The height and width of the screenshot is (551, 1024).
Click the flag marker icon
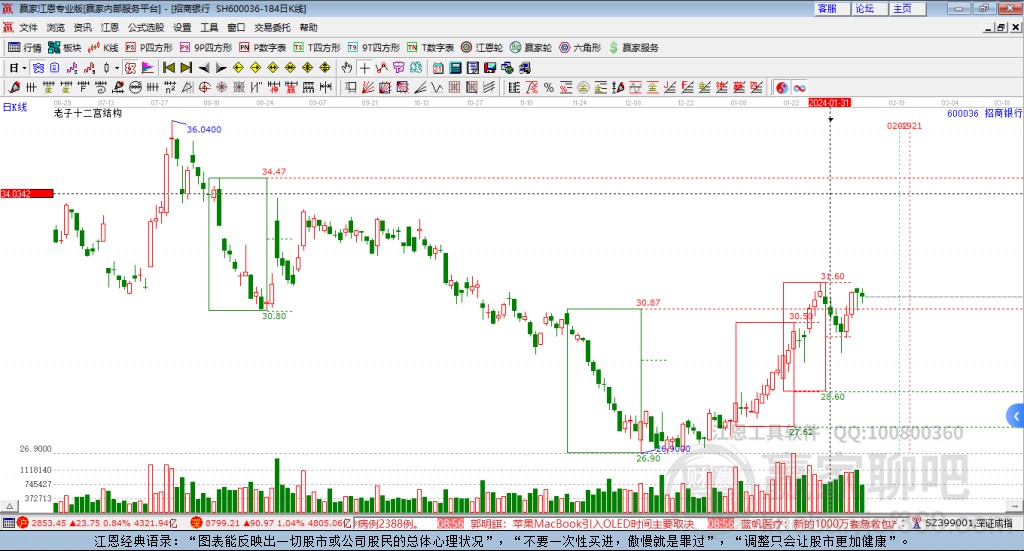[x=148, y=68]
